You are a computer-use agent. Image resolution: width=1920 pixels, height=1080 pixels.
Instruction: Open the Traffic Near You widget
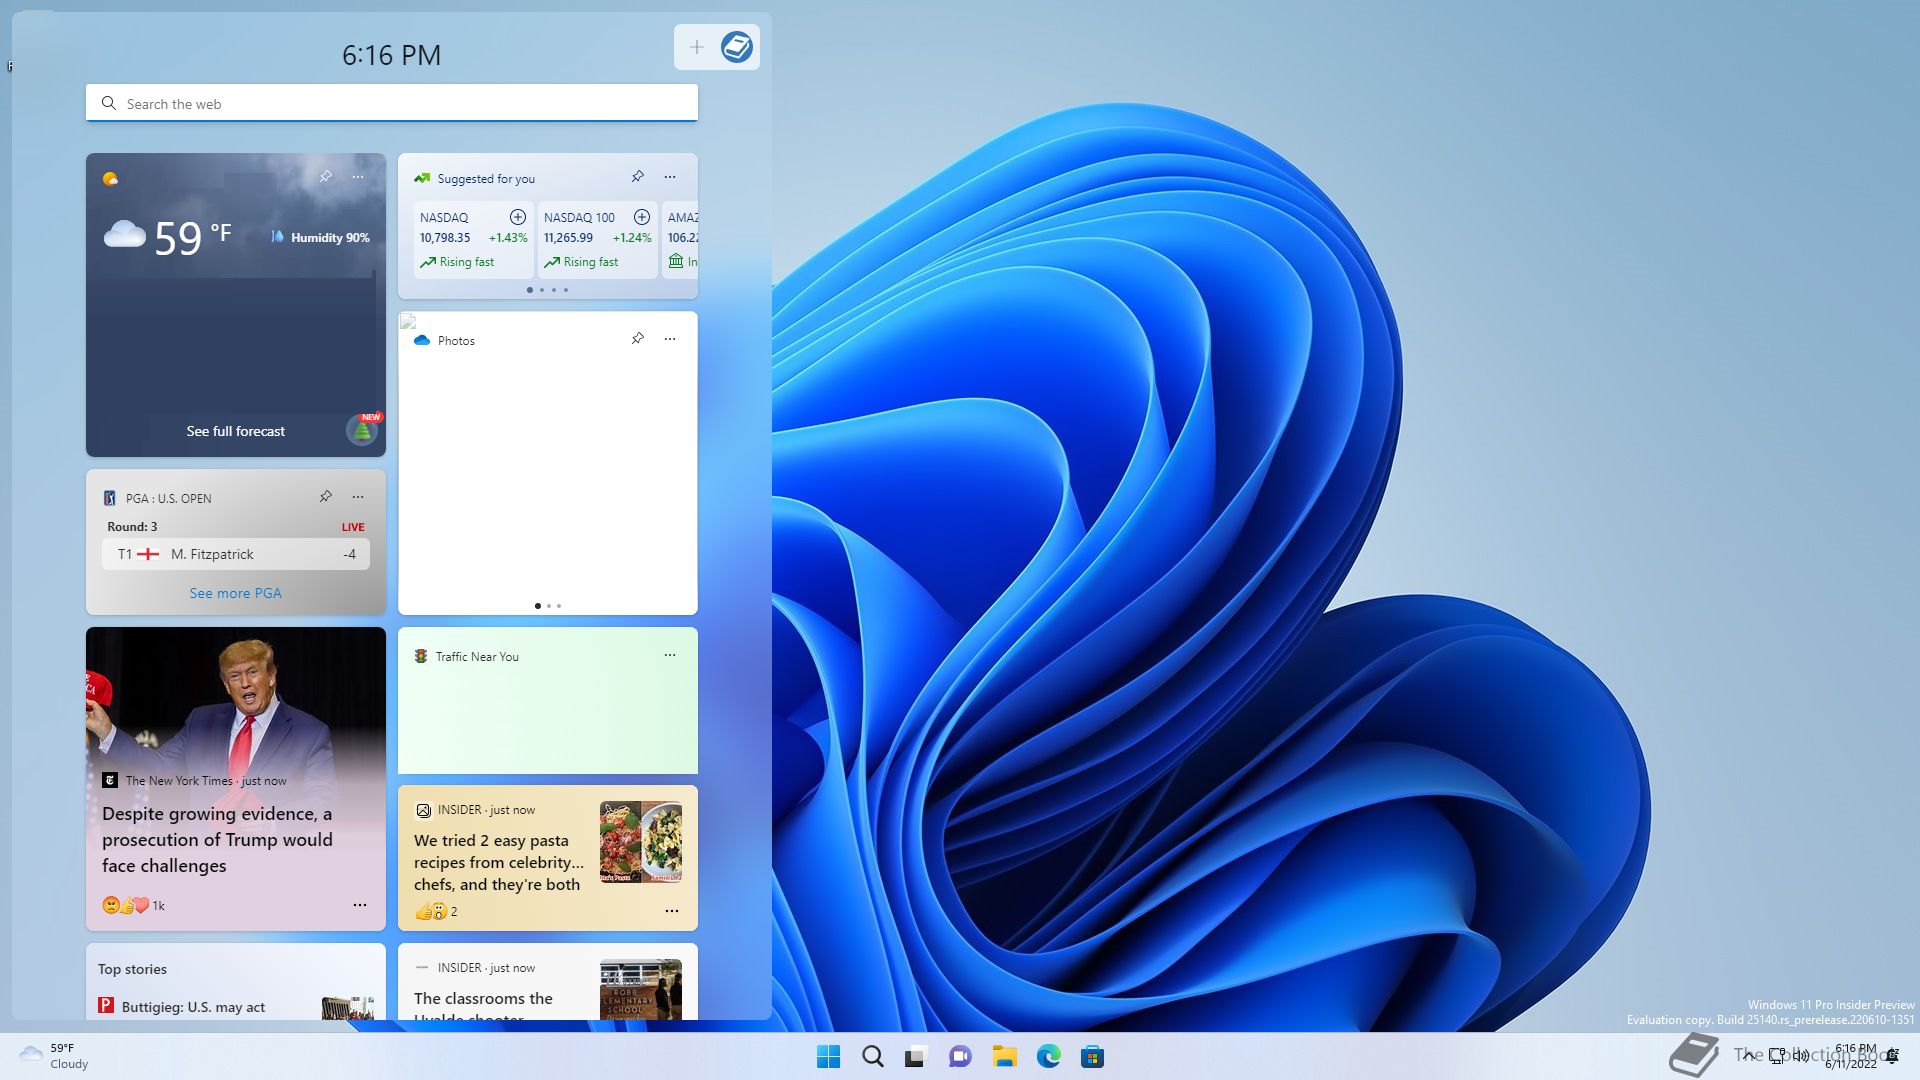click(548, 700)
